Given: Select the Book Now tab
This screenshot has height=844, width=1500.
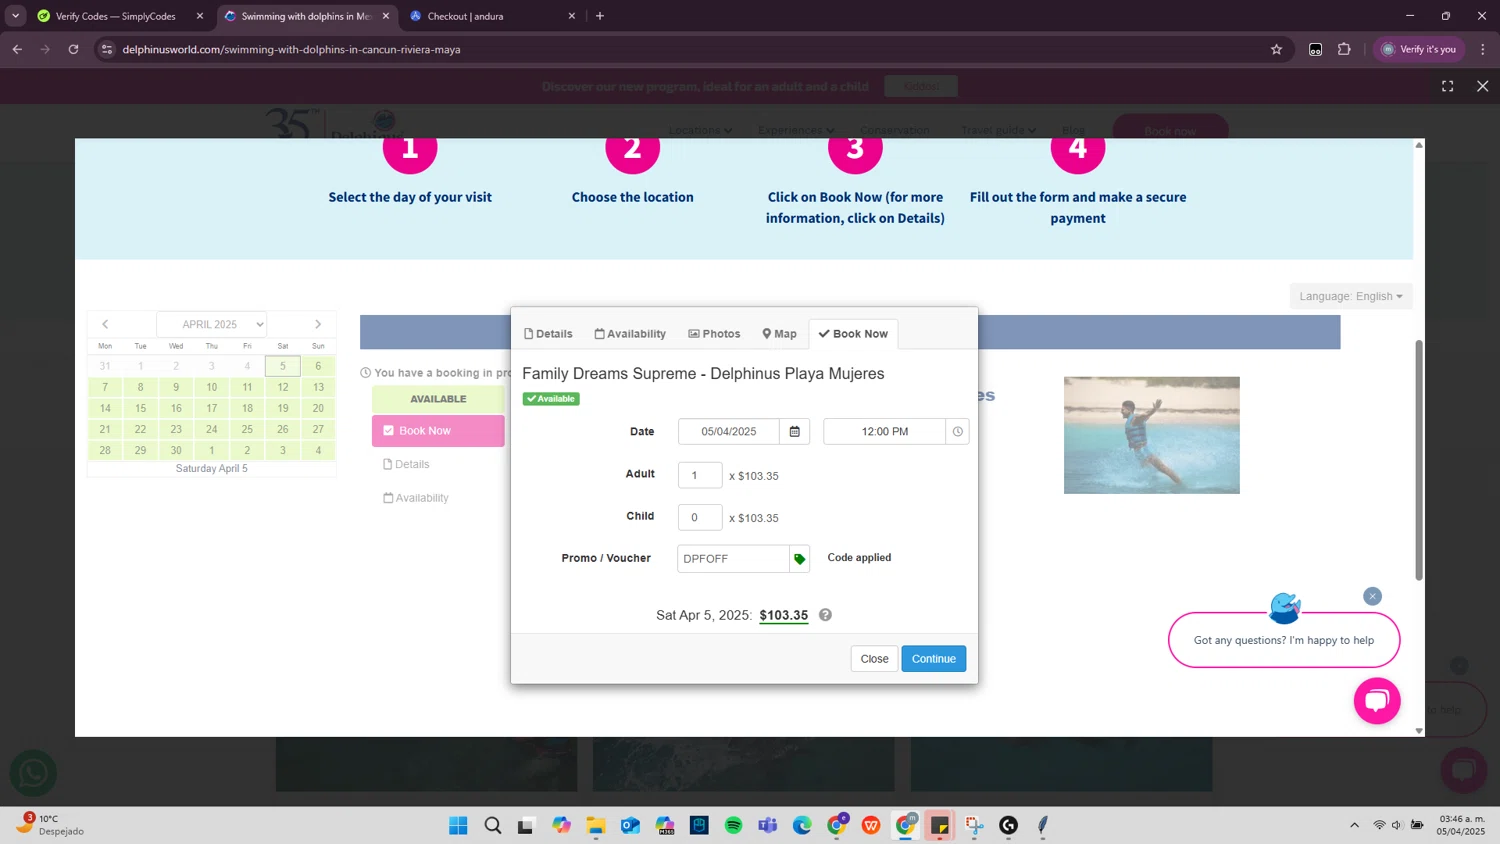Looking at the screenshot, I should click(x=853, y=334).
